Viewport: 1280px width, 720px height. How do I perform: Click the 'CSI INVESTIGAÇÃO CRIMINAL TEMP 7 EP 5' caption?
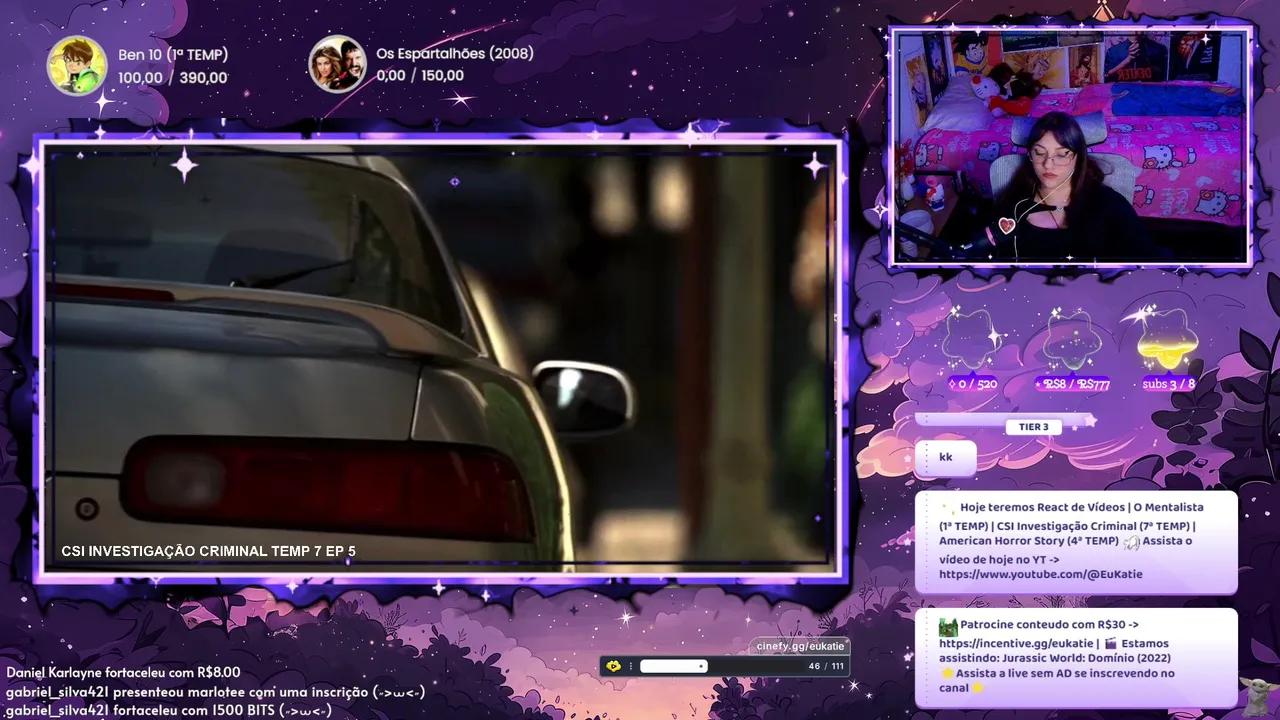pyautogui.click(x=208, y=551)
